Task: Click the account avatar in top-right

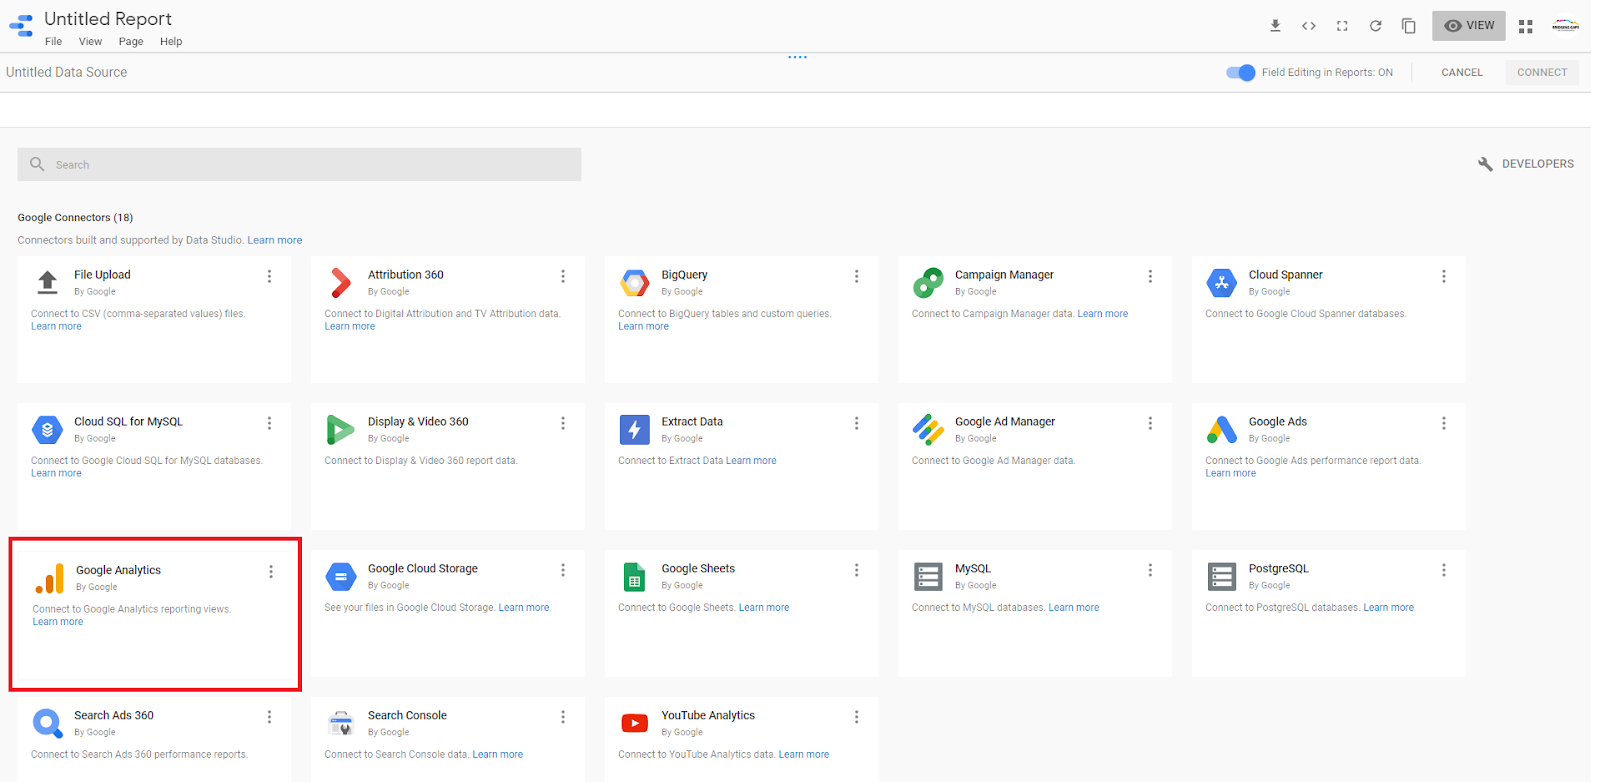Action: pyautogui.click(x=1565, y=26)
